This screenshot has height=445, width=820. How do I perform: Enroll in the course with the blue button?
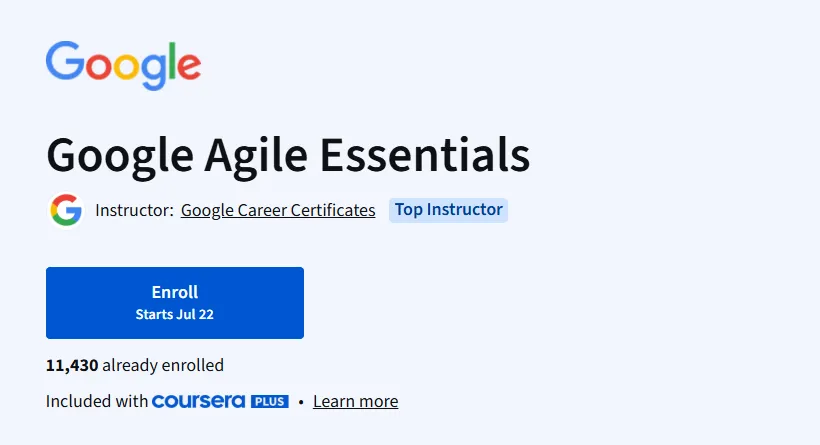pyautogui.click(x=175, y=303)
